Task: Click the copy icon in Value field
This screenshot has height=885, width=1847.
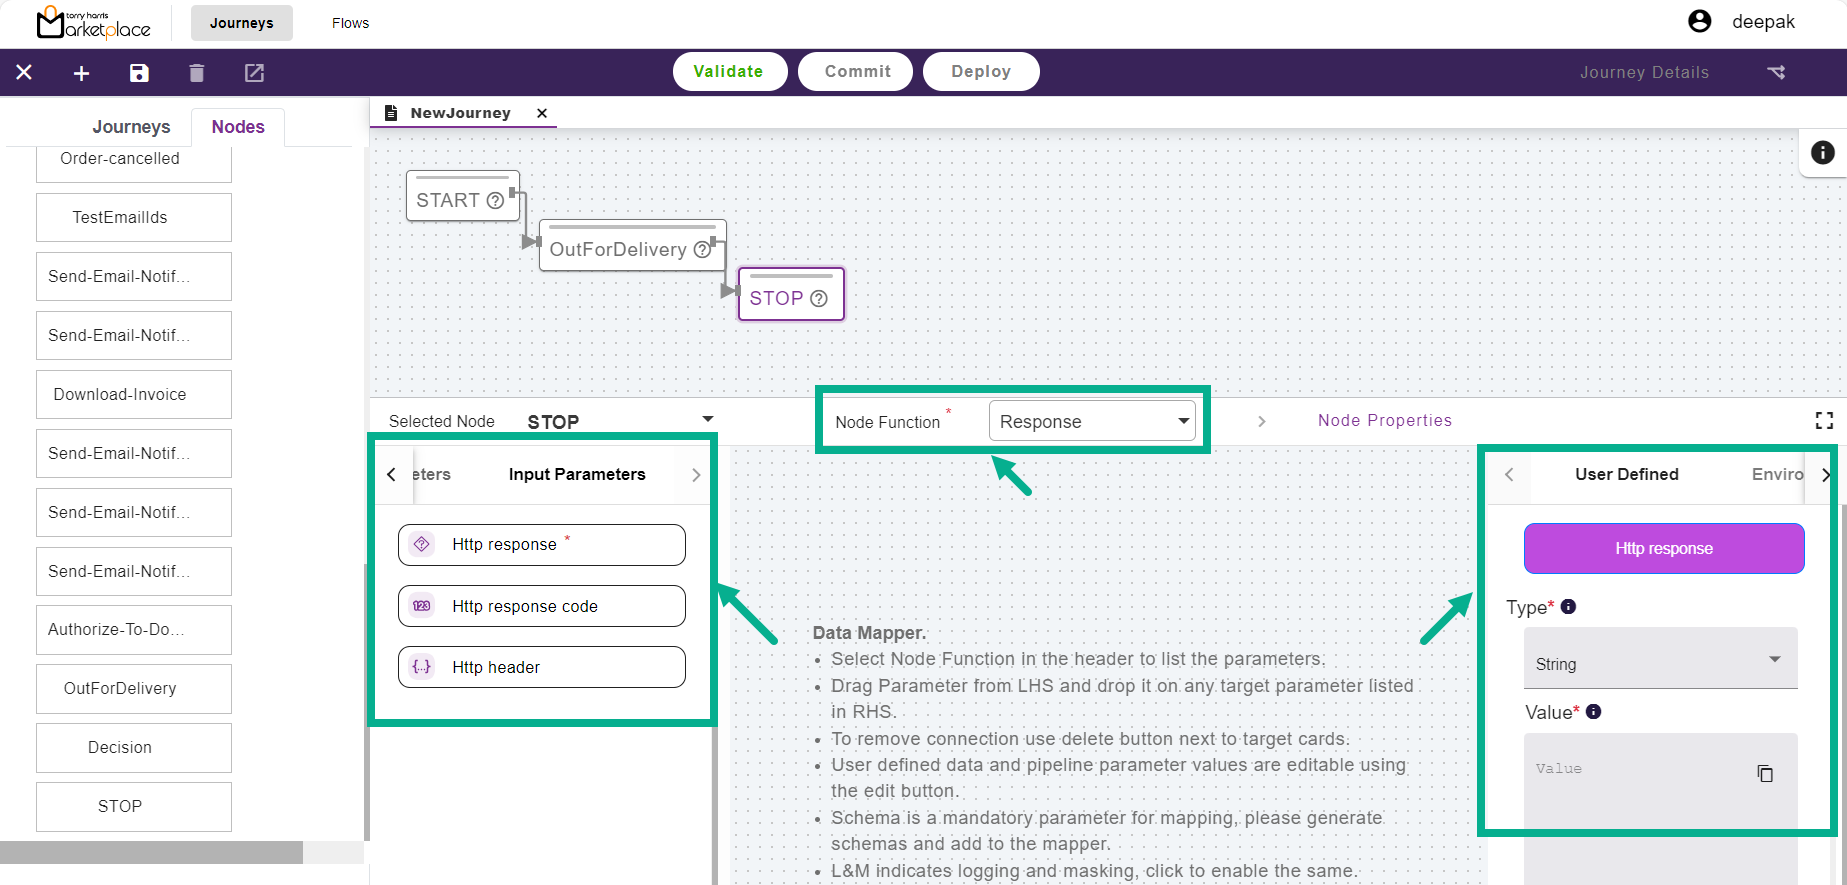Action: pos(1765,773)
